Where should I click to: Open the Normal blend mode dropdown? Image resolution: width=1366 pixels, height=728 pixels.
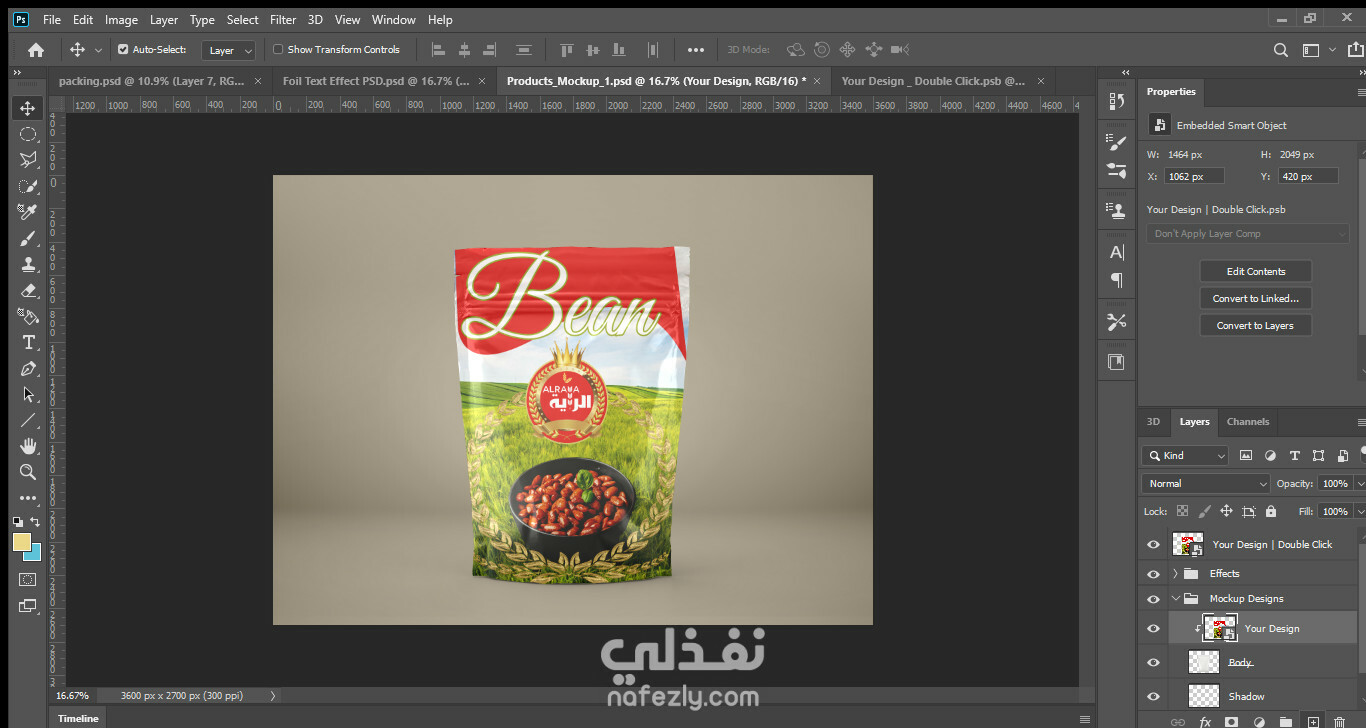(1206, 483)
